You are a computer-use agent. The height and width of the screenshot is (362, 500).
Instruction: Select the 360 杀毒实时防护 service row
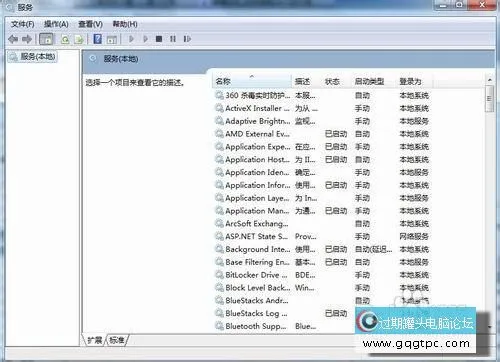322,95
